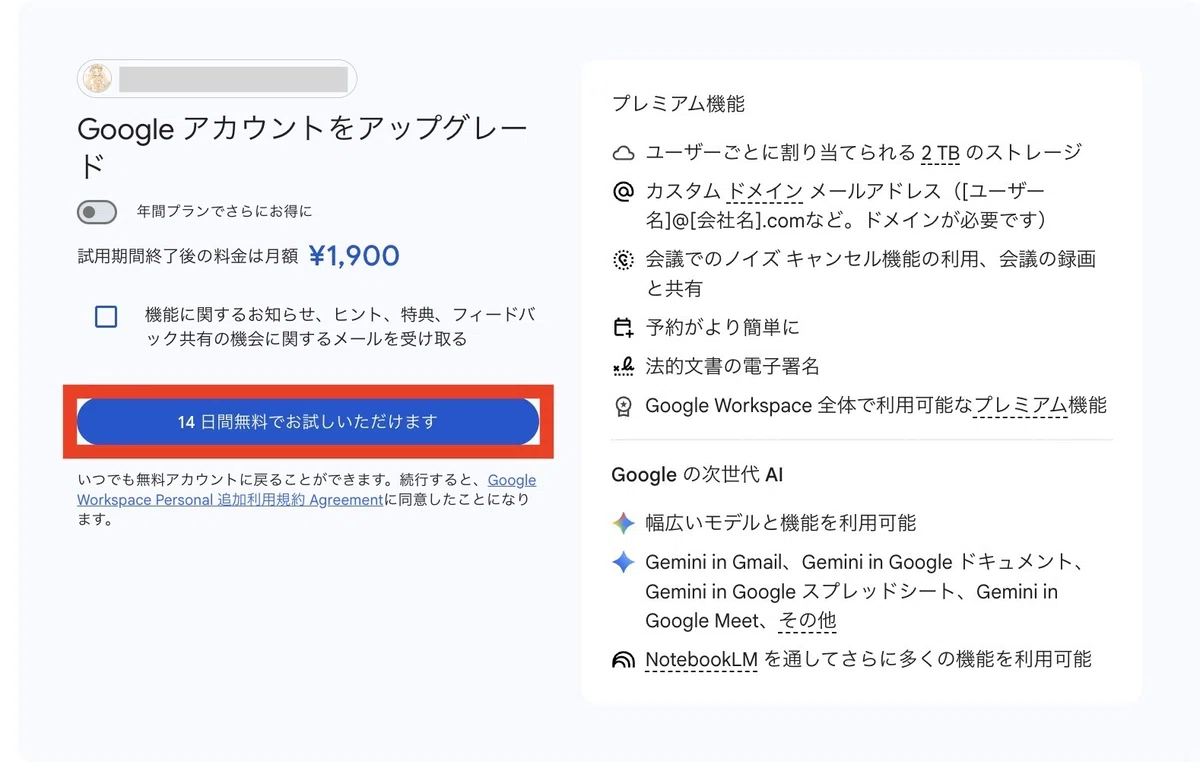Viewport: 1200px width, 768px height.
Task: Start the 14-day free trial button
Action: pyautogui.click(x=308, y=422)
